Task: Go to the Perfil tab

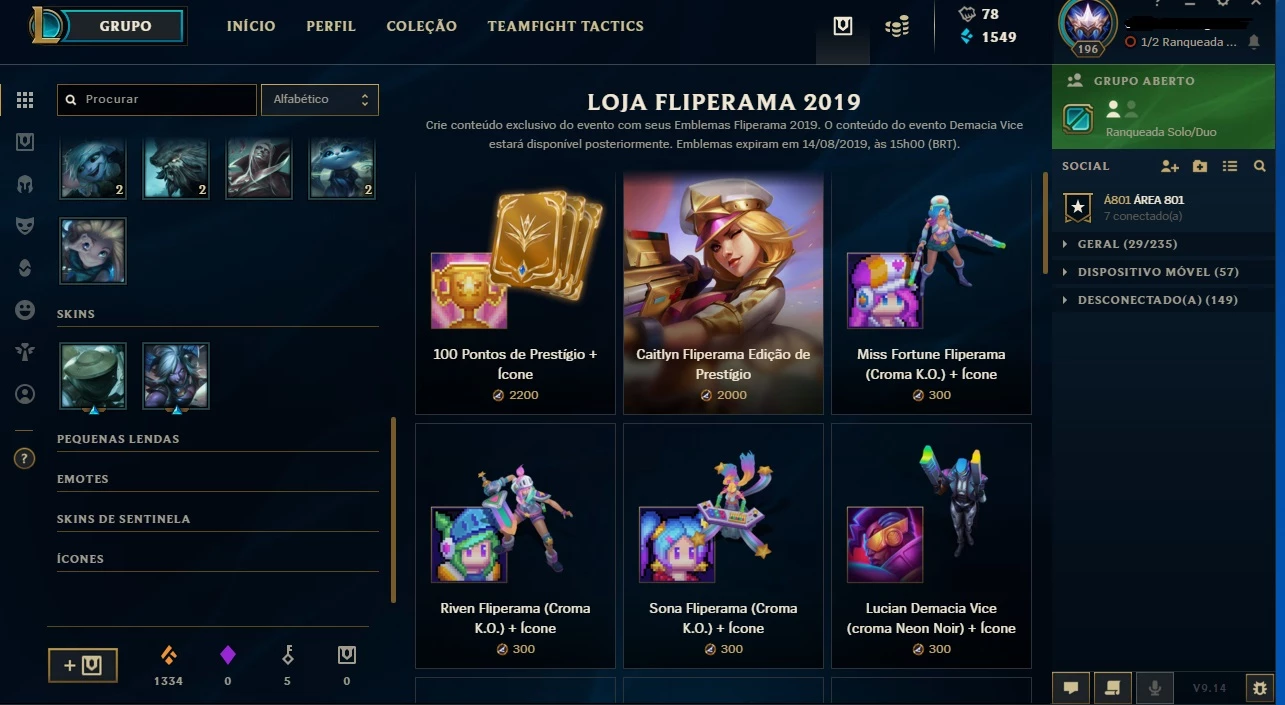Action: [331, 26]
